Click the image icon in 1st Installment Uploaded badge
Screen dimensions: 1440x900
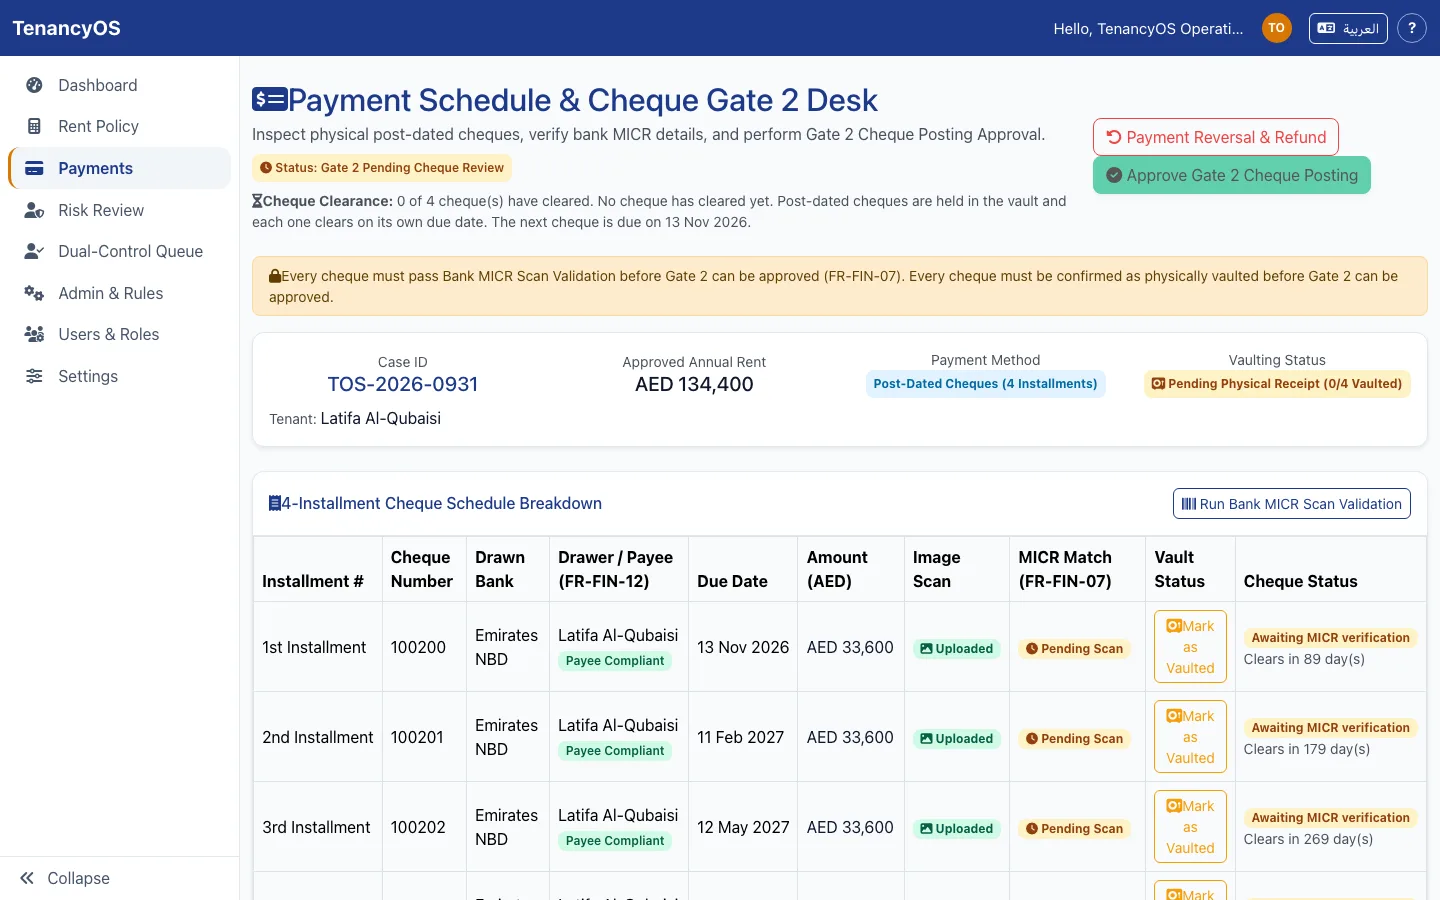(x=926, y=649)
